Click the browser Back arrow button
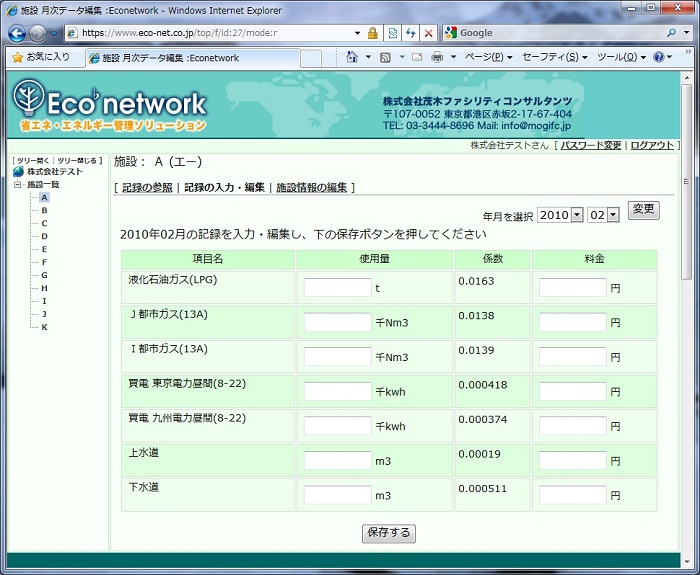Screen dimensions: 700x575 [17, 33]
